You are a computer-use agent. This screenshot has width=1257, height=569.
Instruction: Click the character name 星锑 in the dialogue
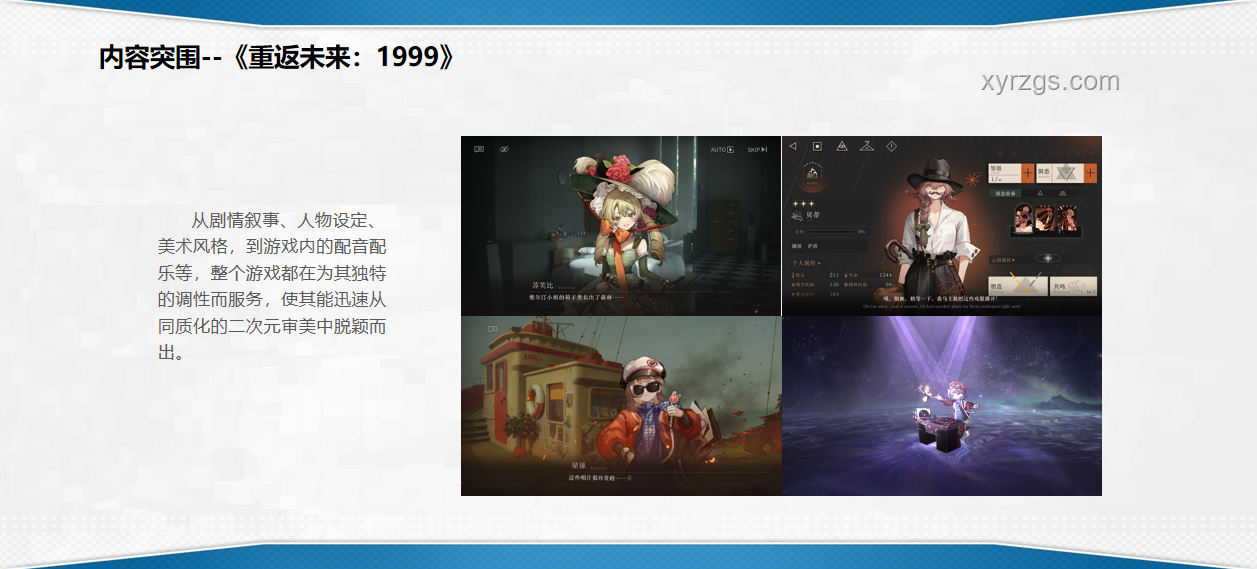coord(578,466)
